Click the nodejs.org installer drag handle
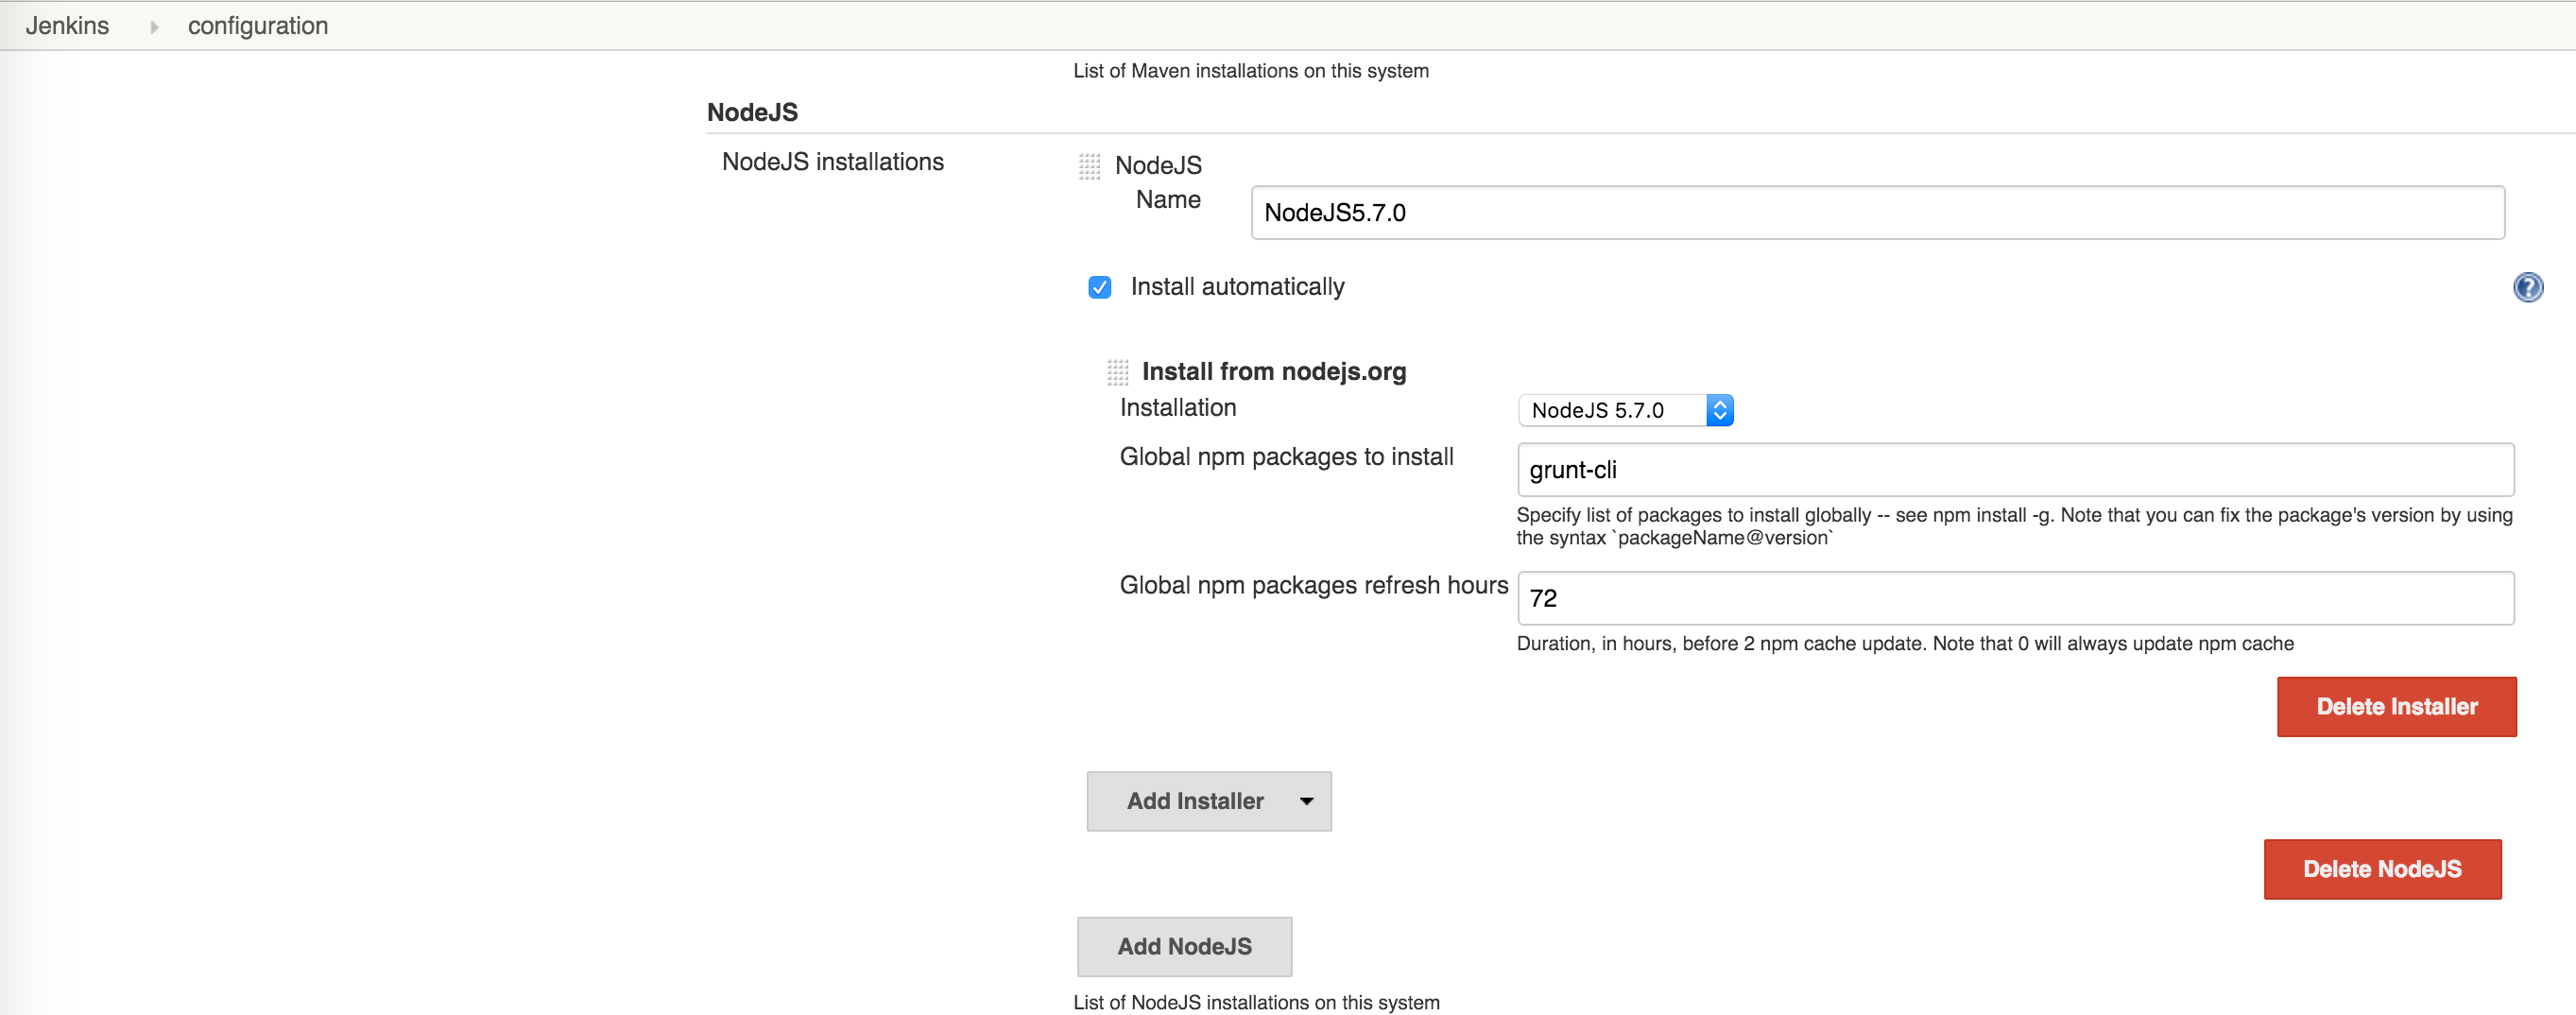The height and width of the screenshot is (1015, 2576). pyautogui.click(x=1117, y=372)
